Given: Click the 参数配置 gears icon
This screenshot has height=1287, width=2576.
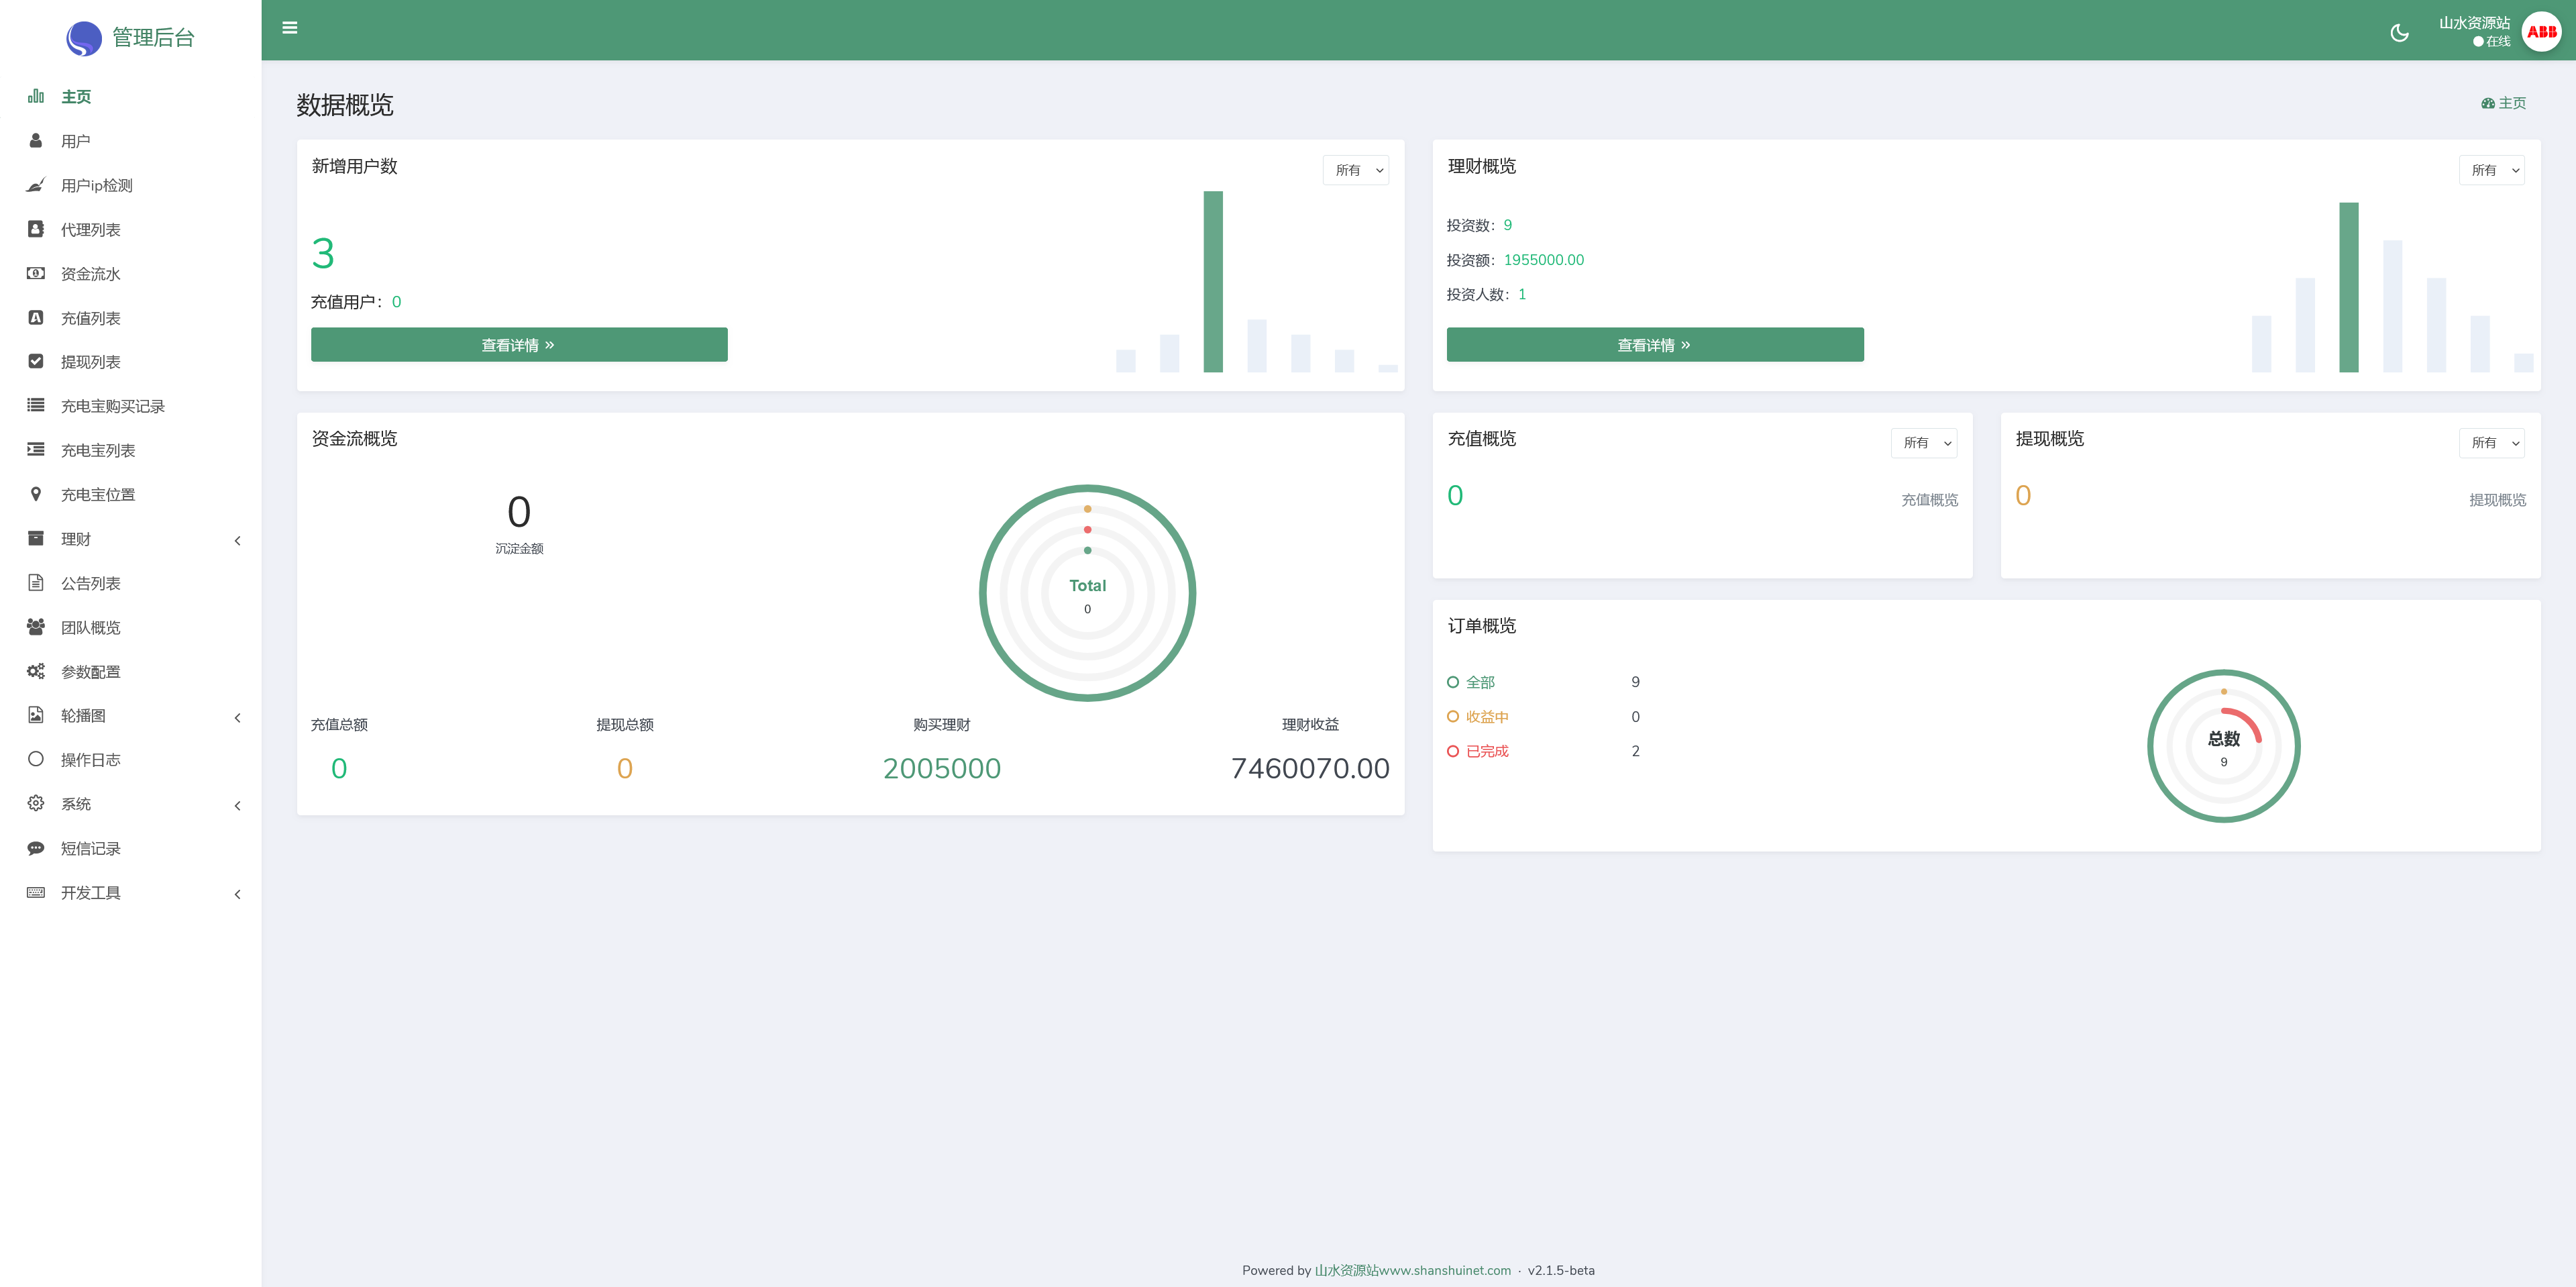Looking at the screenshot, I should coord(36,671).
